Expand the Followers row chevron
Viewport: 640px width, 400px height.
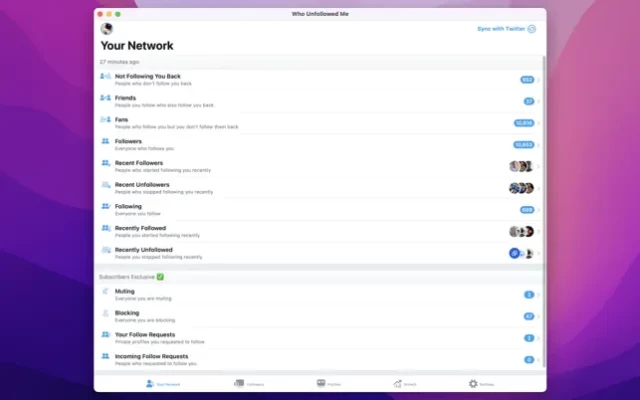pyautogui.click(x=539, y=145)
